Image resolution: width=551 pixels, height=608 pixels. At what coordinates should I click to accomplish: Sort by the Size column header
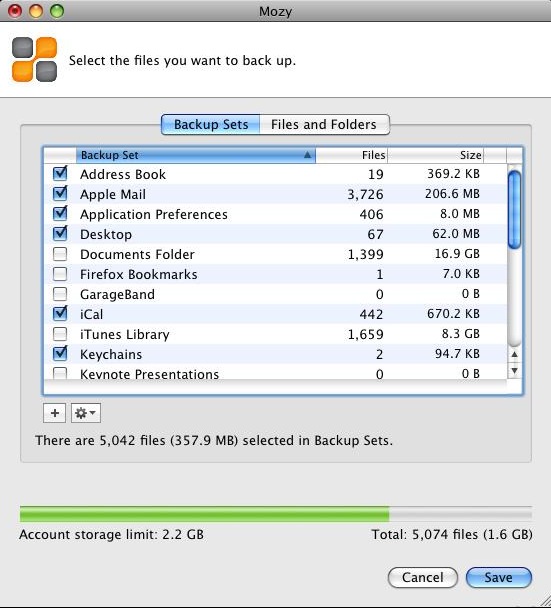tap(435, 155)
